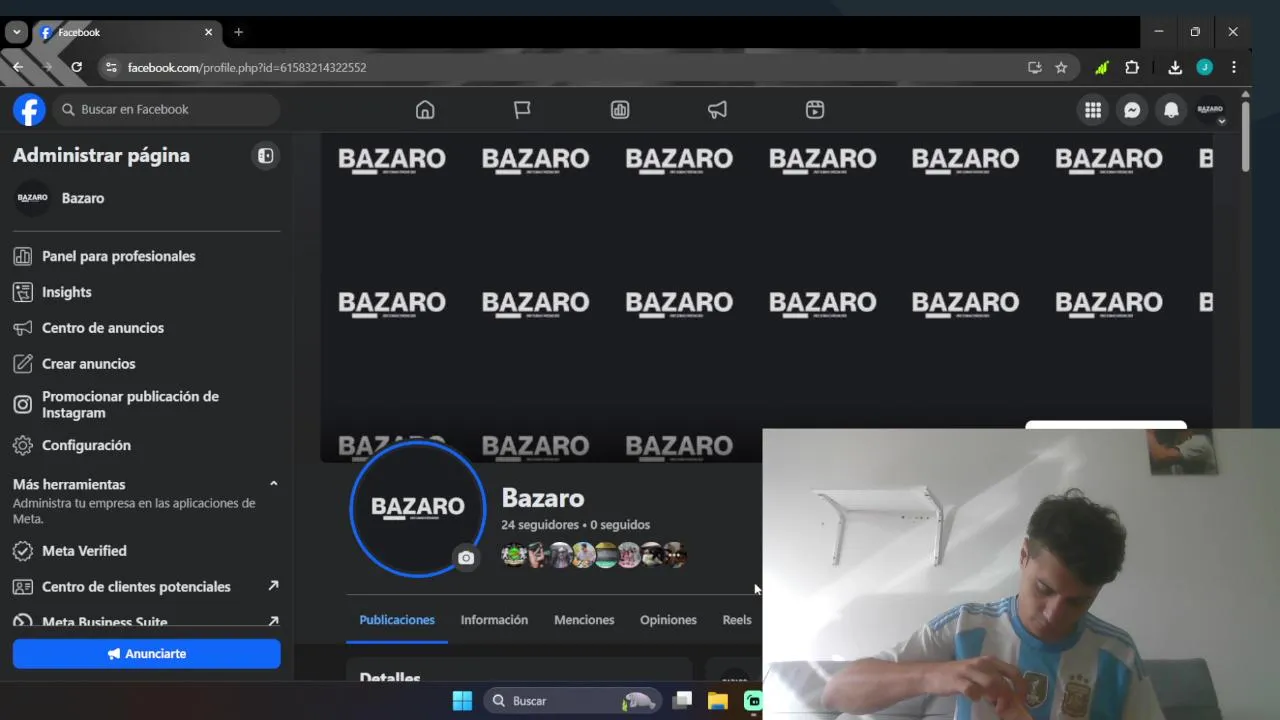Click the Anunciarte button

(x=147, y=654)
